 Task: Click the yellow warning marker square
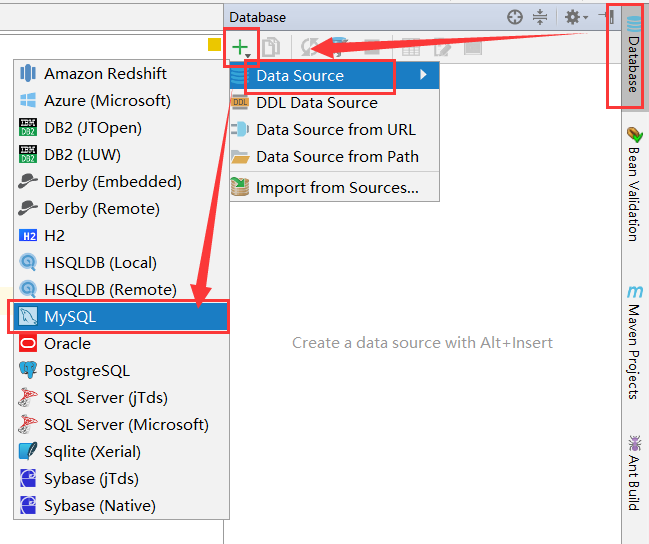(214, 44)
